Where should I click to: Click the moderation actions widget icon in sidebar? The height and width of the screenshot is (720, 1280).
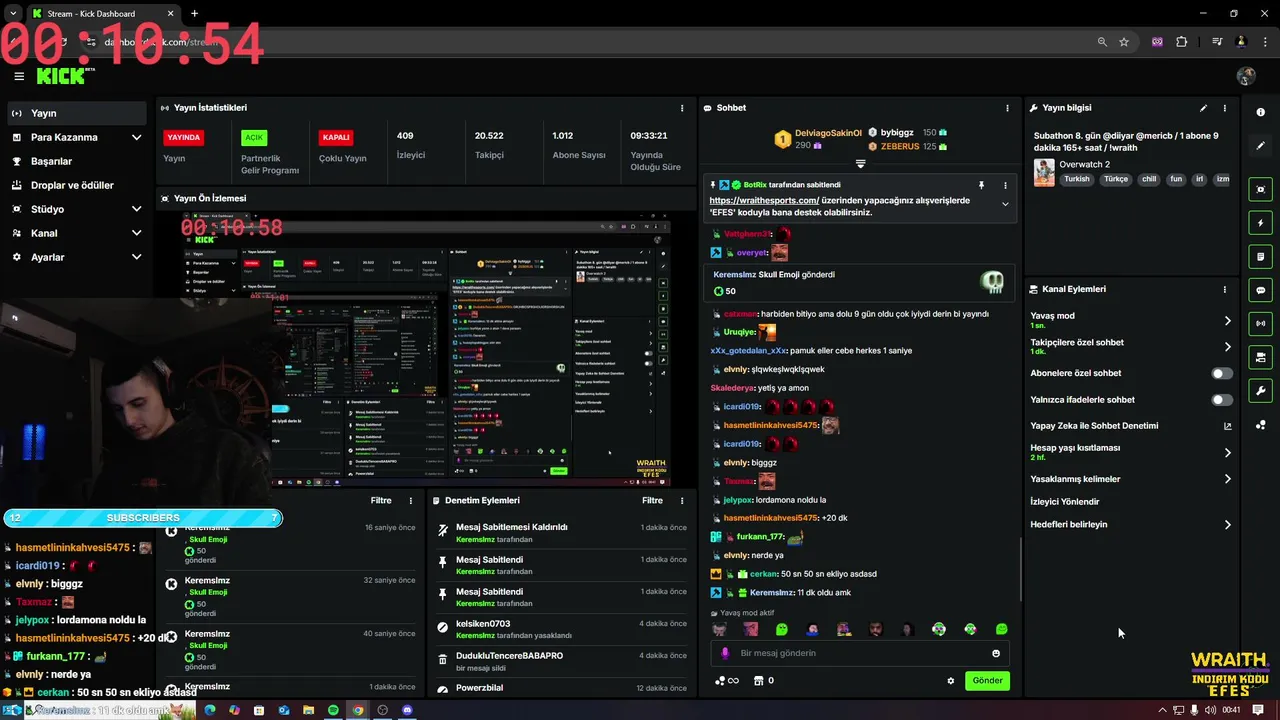pos(1261,357)
